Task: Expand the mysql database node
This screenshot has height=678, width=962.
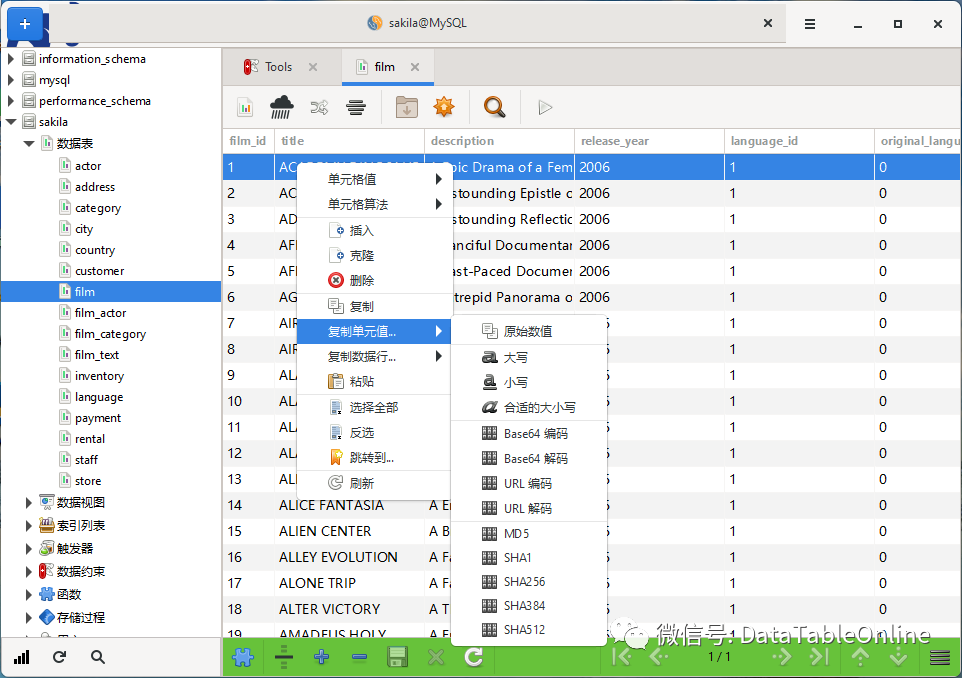Action: click(10, 80)
